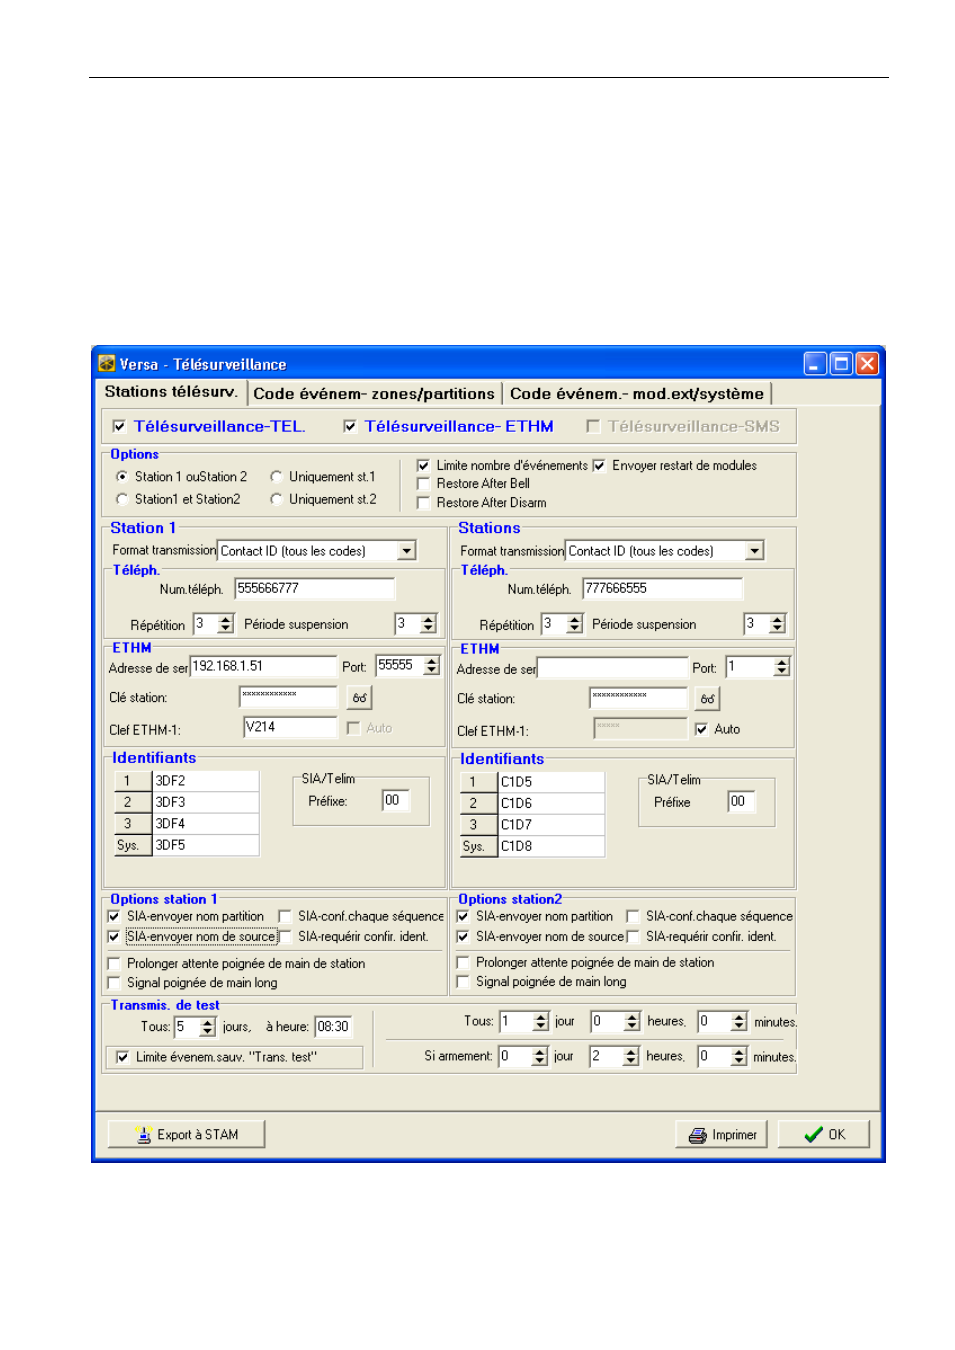Open Code événem- zones/partitions tab
Image resolution: width=955 pixels, height=1350 pixels.
(x=373, y=394)
